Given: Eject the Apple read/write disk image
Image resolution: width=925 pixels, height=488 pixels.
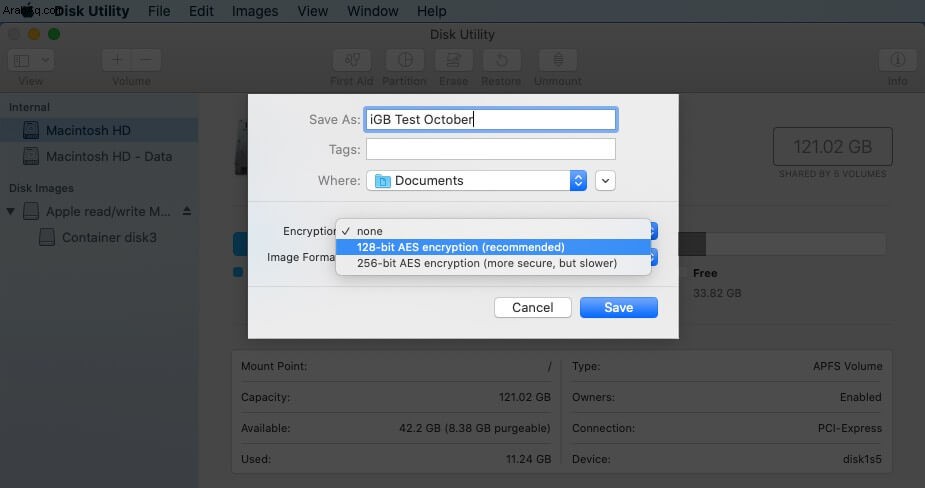Looking at the screenshot, I should click(x=186, y=211).
